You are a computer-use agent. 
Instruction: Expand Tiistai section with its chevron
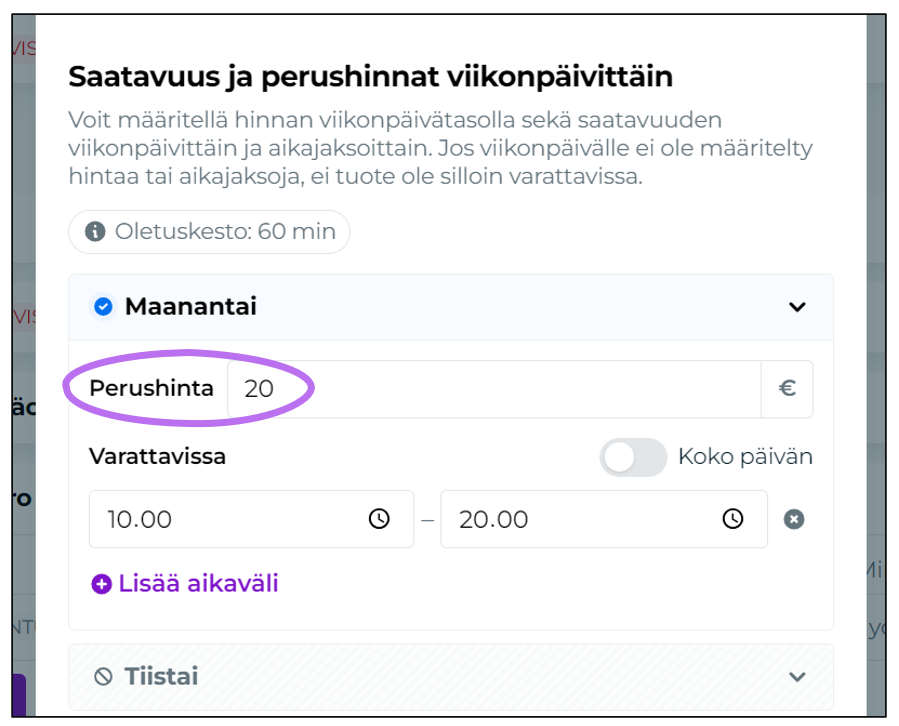797,677
